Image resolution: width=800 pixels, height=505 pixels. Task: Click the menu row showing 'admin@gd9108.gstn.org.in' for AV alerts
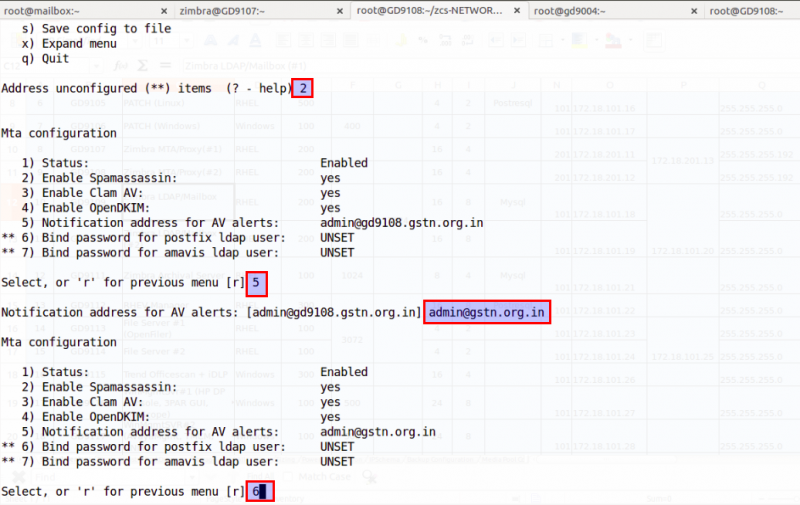click(x=253, y=223)
